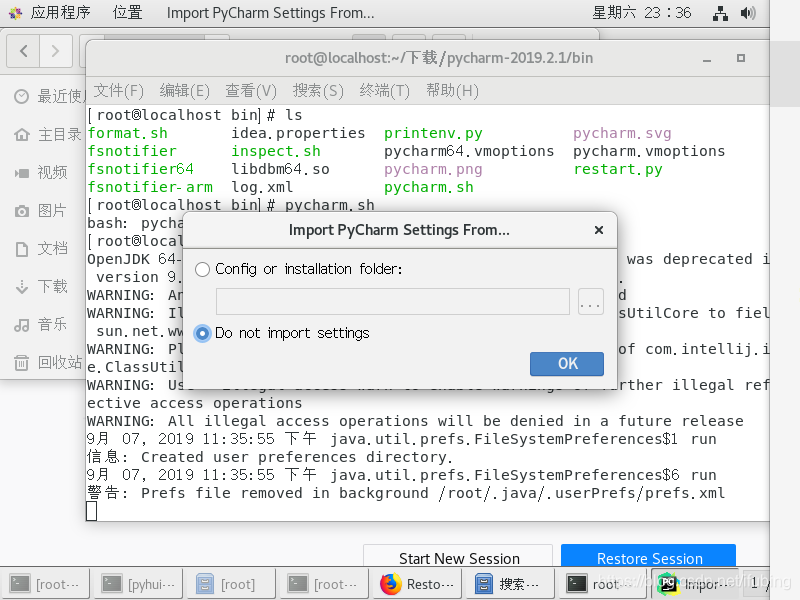Open the 文件(F) menu in terminal
This screenshot has height=600, width=800.
point(118,91)
